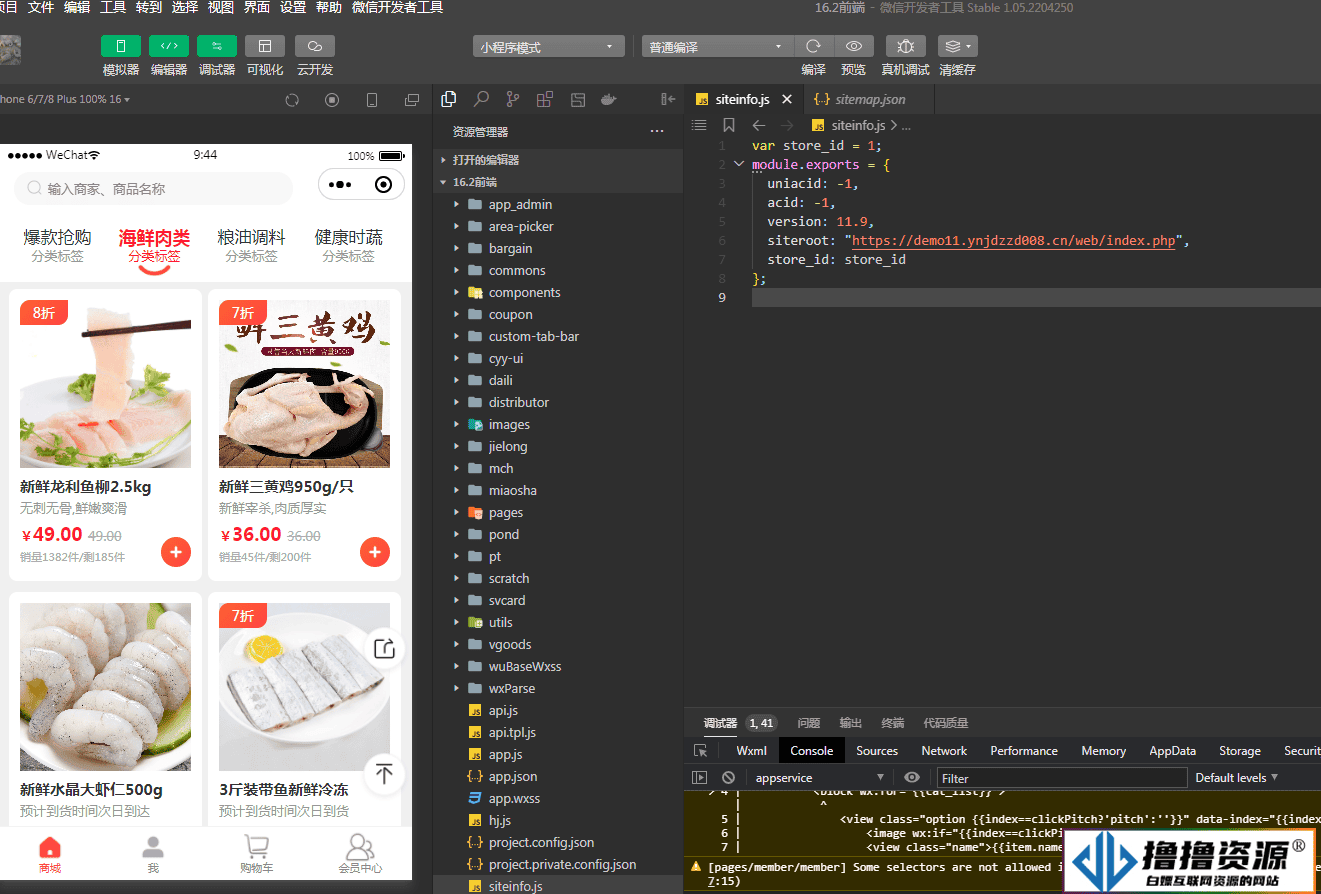Fold the module.exports code block

coord(739,164)
